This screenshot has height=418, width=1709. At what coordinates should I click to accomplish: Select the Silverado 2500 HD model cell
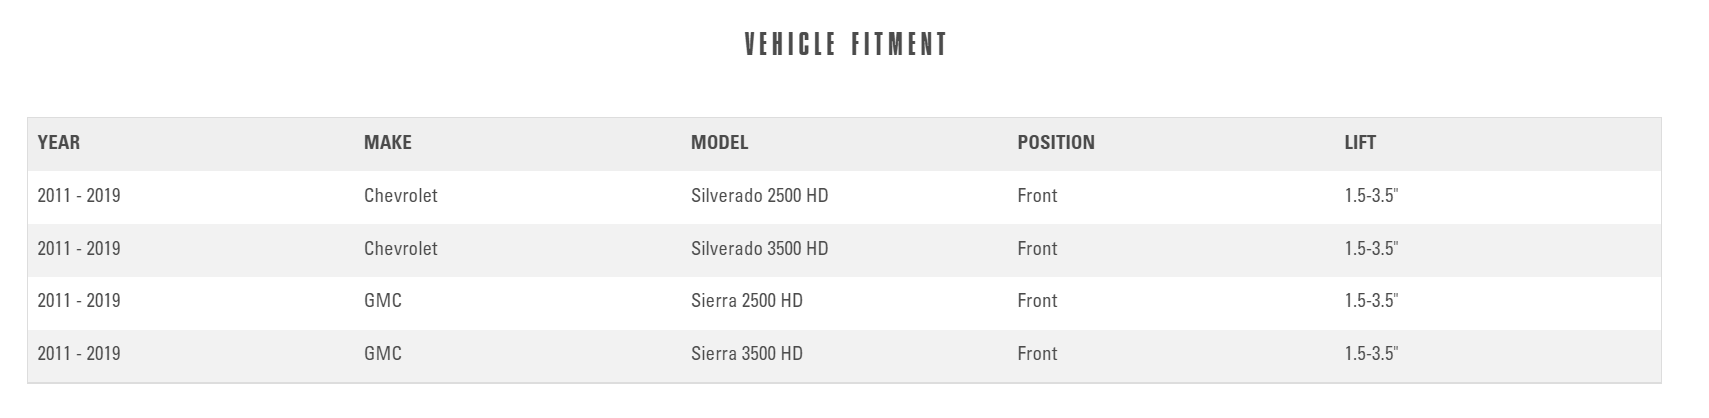pos(759,196)
